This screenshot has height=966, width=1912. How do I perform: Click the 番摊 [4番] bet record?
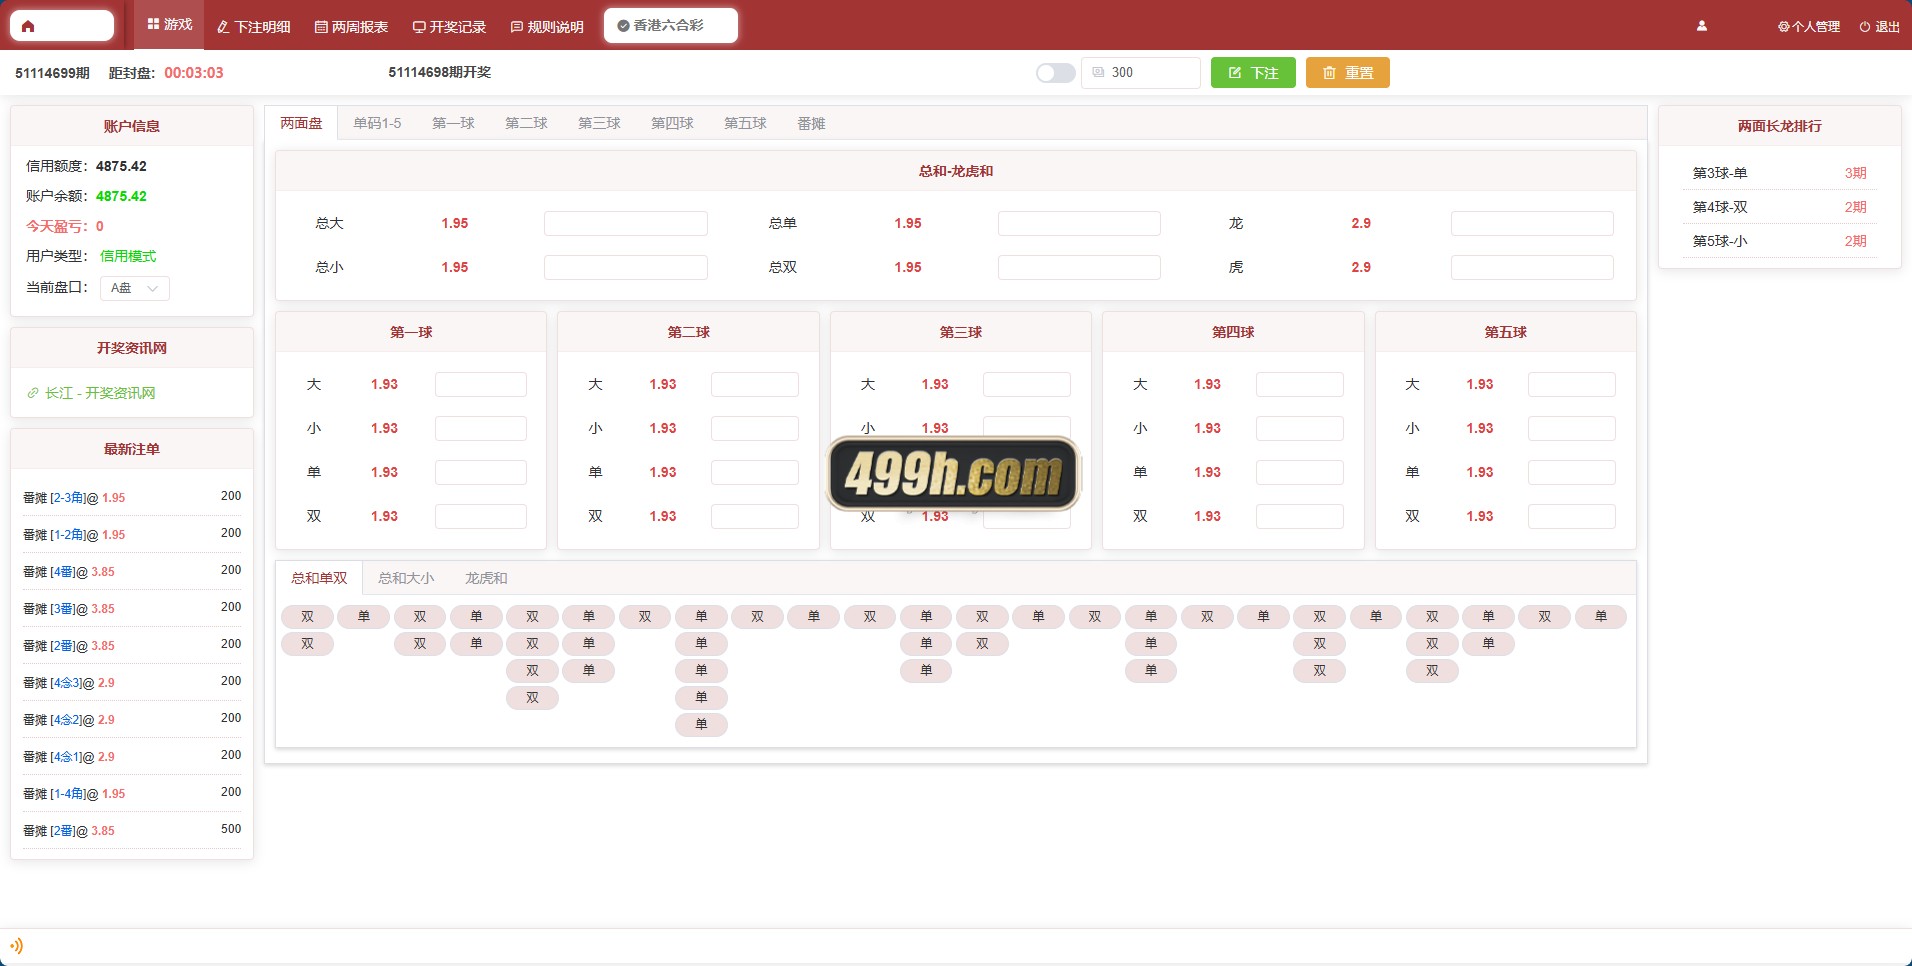coord(132,571)
